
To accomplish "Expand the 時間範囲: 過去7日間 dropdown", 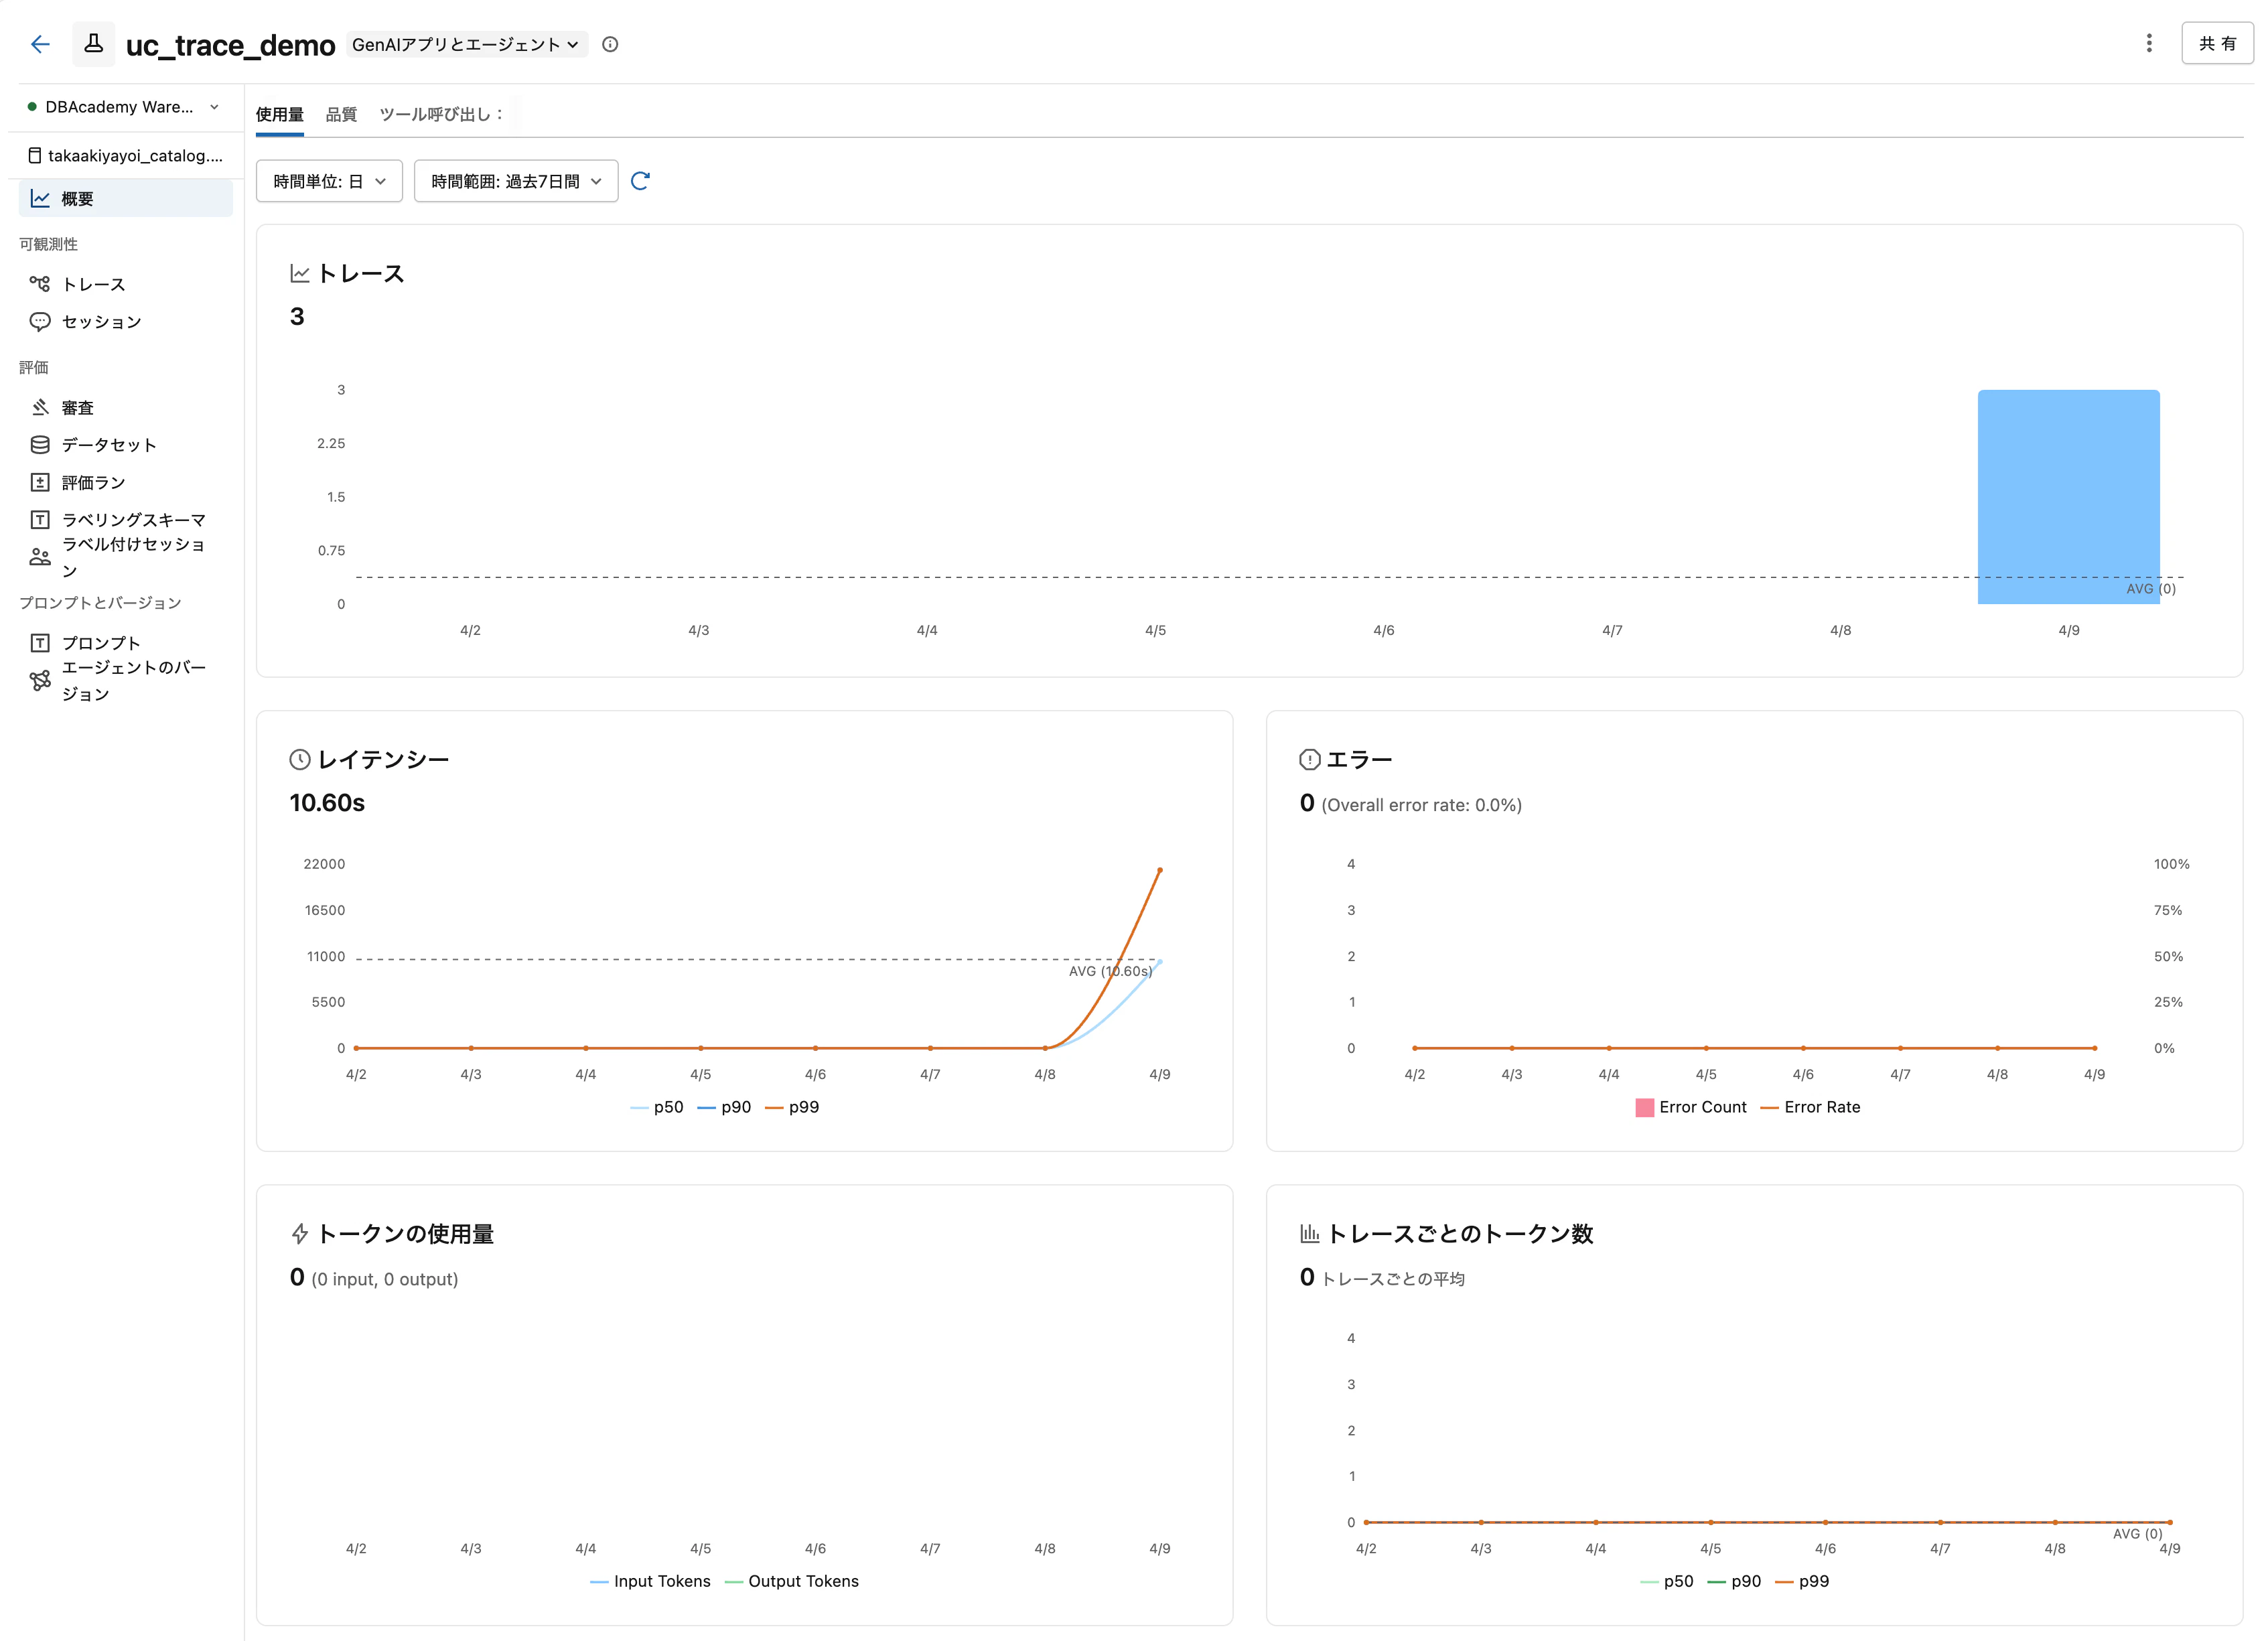I will click(x=516, y=181).
